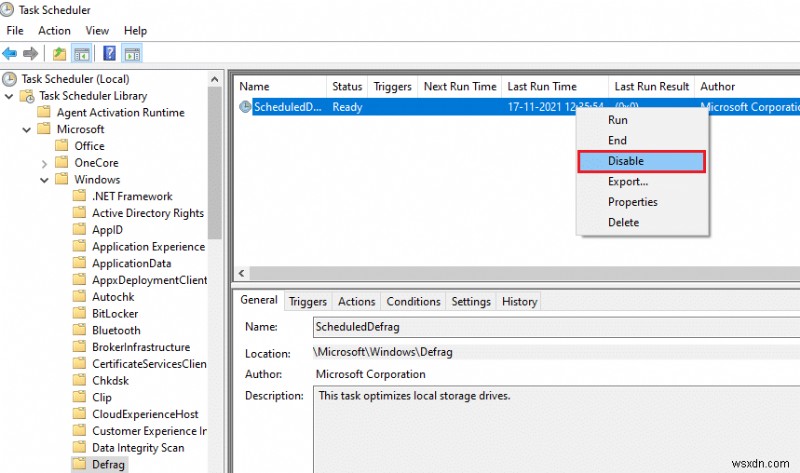Image resolution: width=800 pixels, height=473 pixels.
Task: Sort by the Status column header
Action: tap(347, 87)
